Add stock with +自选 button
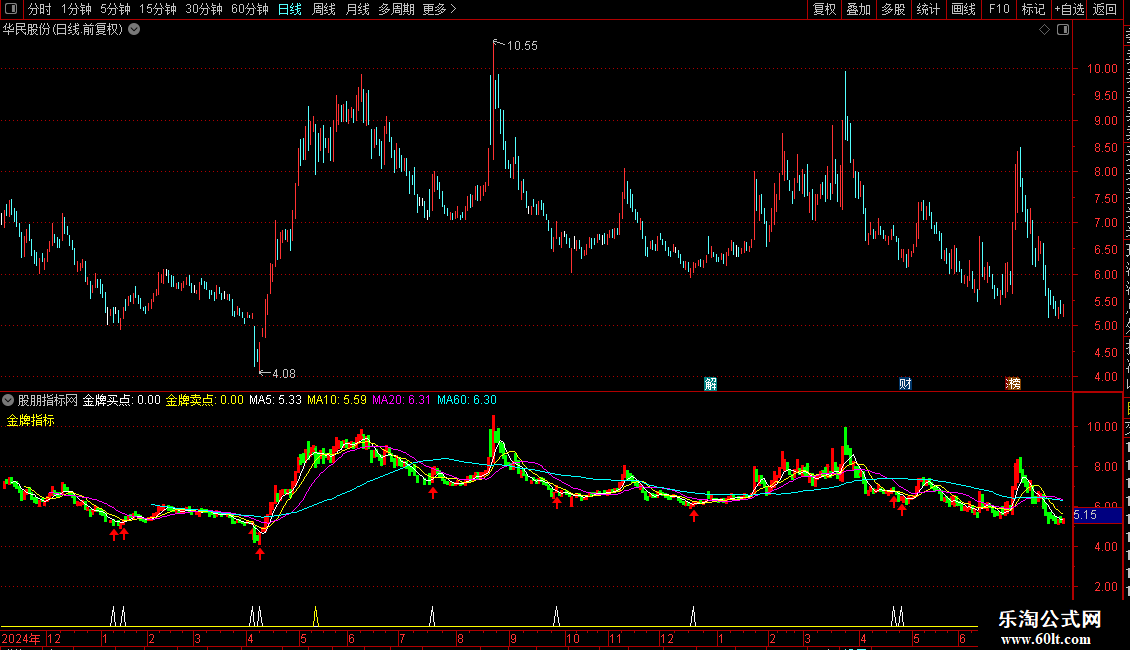1130x650 pixels. (x=1069, y=9)
